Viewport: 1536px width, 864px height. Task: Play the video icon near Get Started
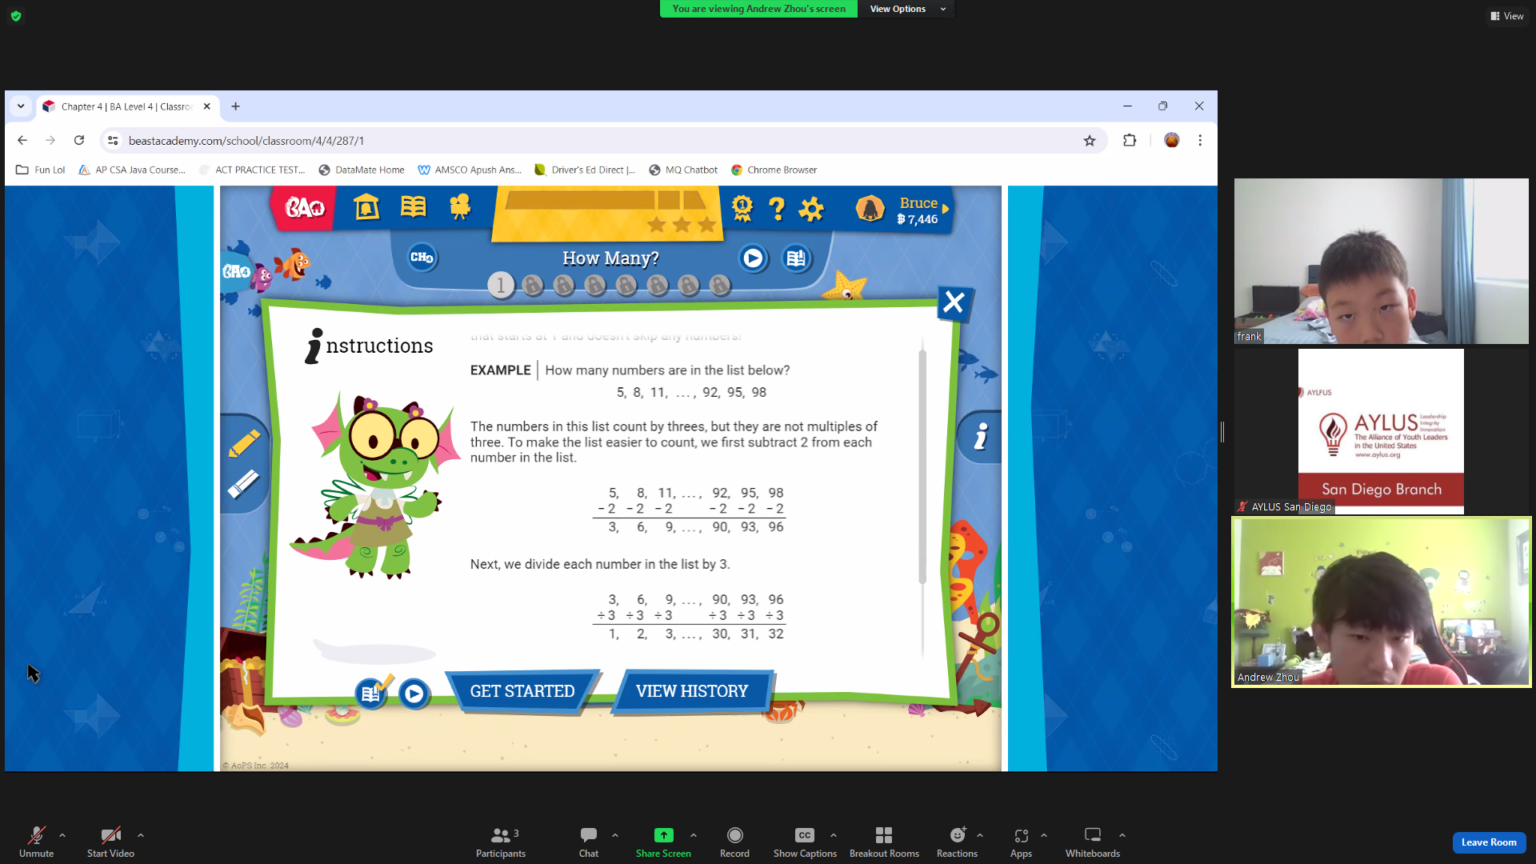(414, 692)
